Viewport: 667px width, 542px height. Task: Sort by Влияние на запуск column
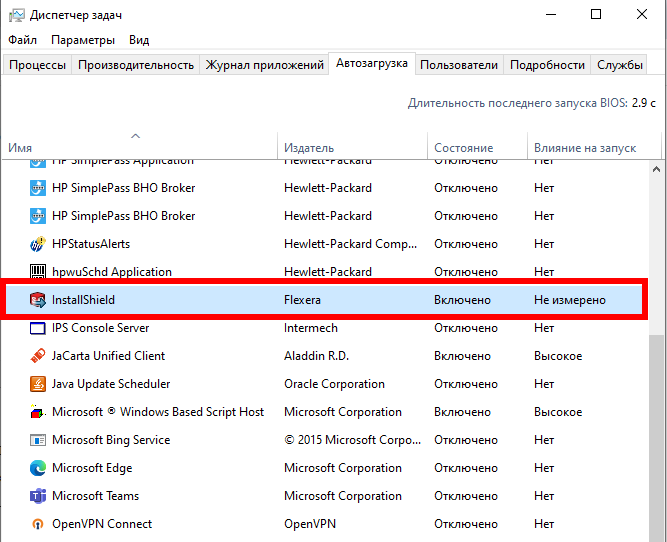click(585, 147)
